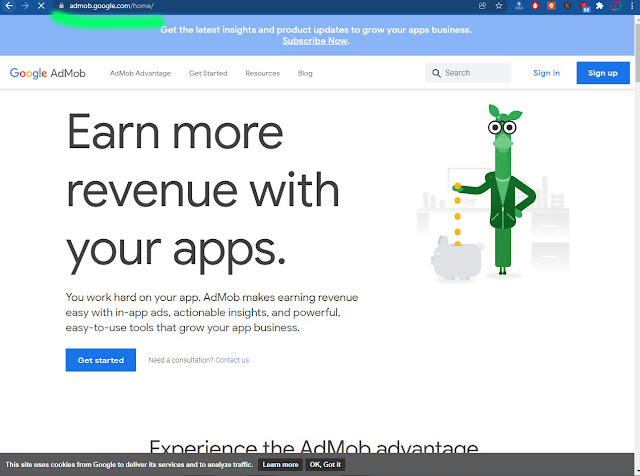Click the Google AdMob logo
640x476 pixels.
(48, 73)
